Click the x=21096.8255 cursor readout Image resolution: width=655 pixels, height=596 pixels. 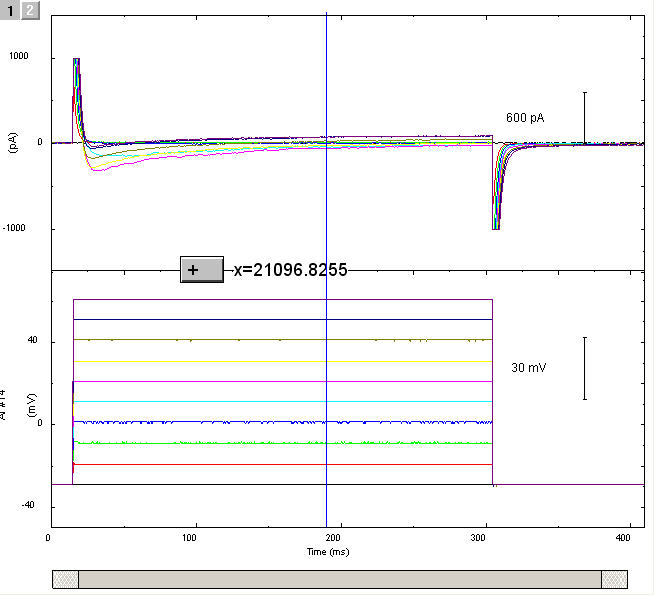click(x=290, y=270)
